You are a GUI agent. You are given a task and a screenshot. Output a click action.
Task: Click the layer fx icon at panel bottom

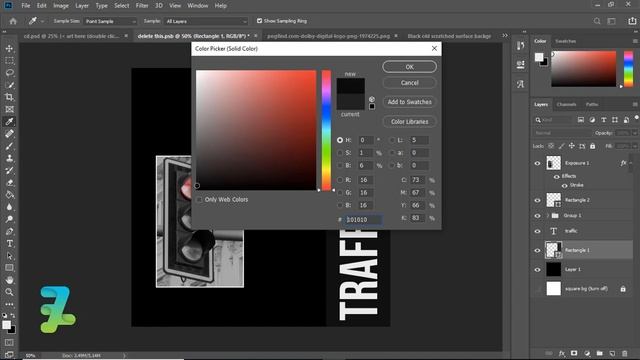pyautogui.click(x=562, y=353)
